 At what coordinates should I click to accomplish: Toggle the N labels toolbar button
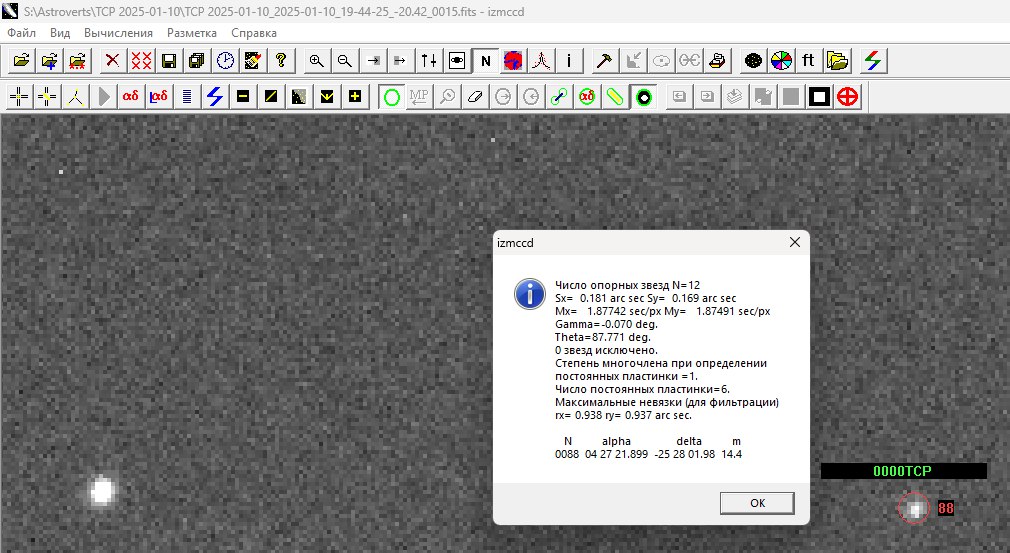[x=485, y=61]
